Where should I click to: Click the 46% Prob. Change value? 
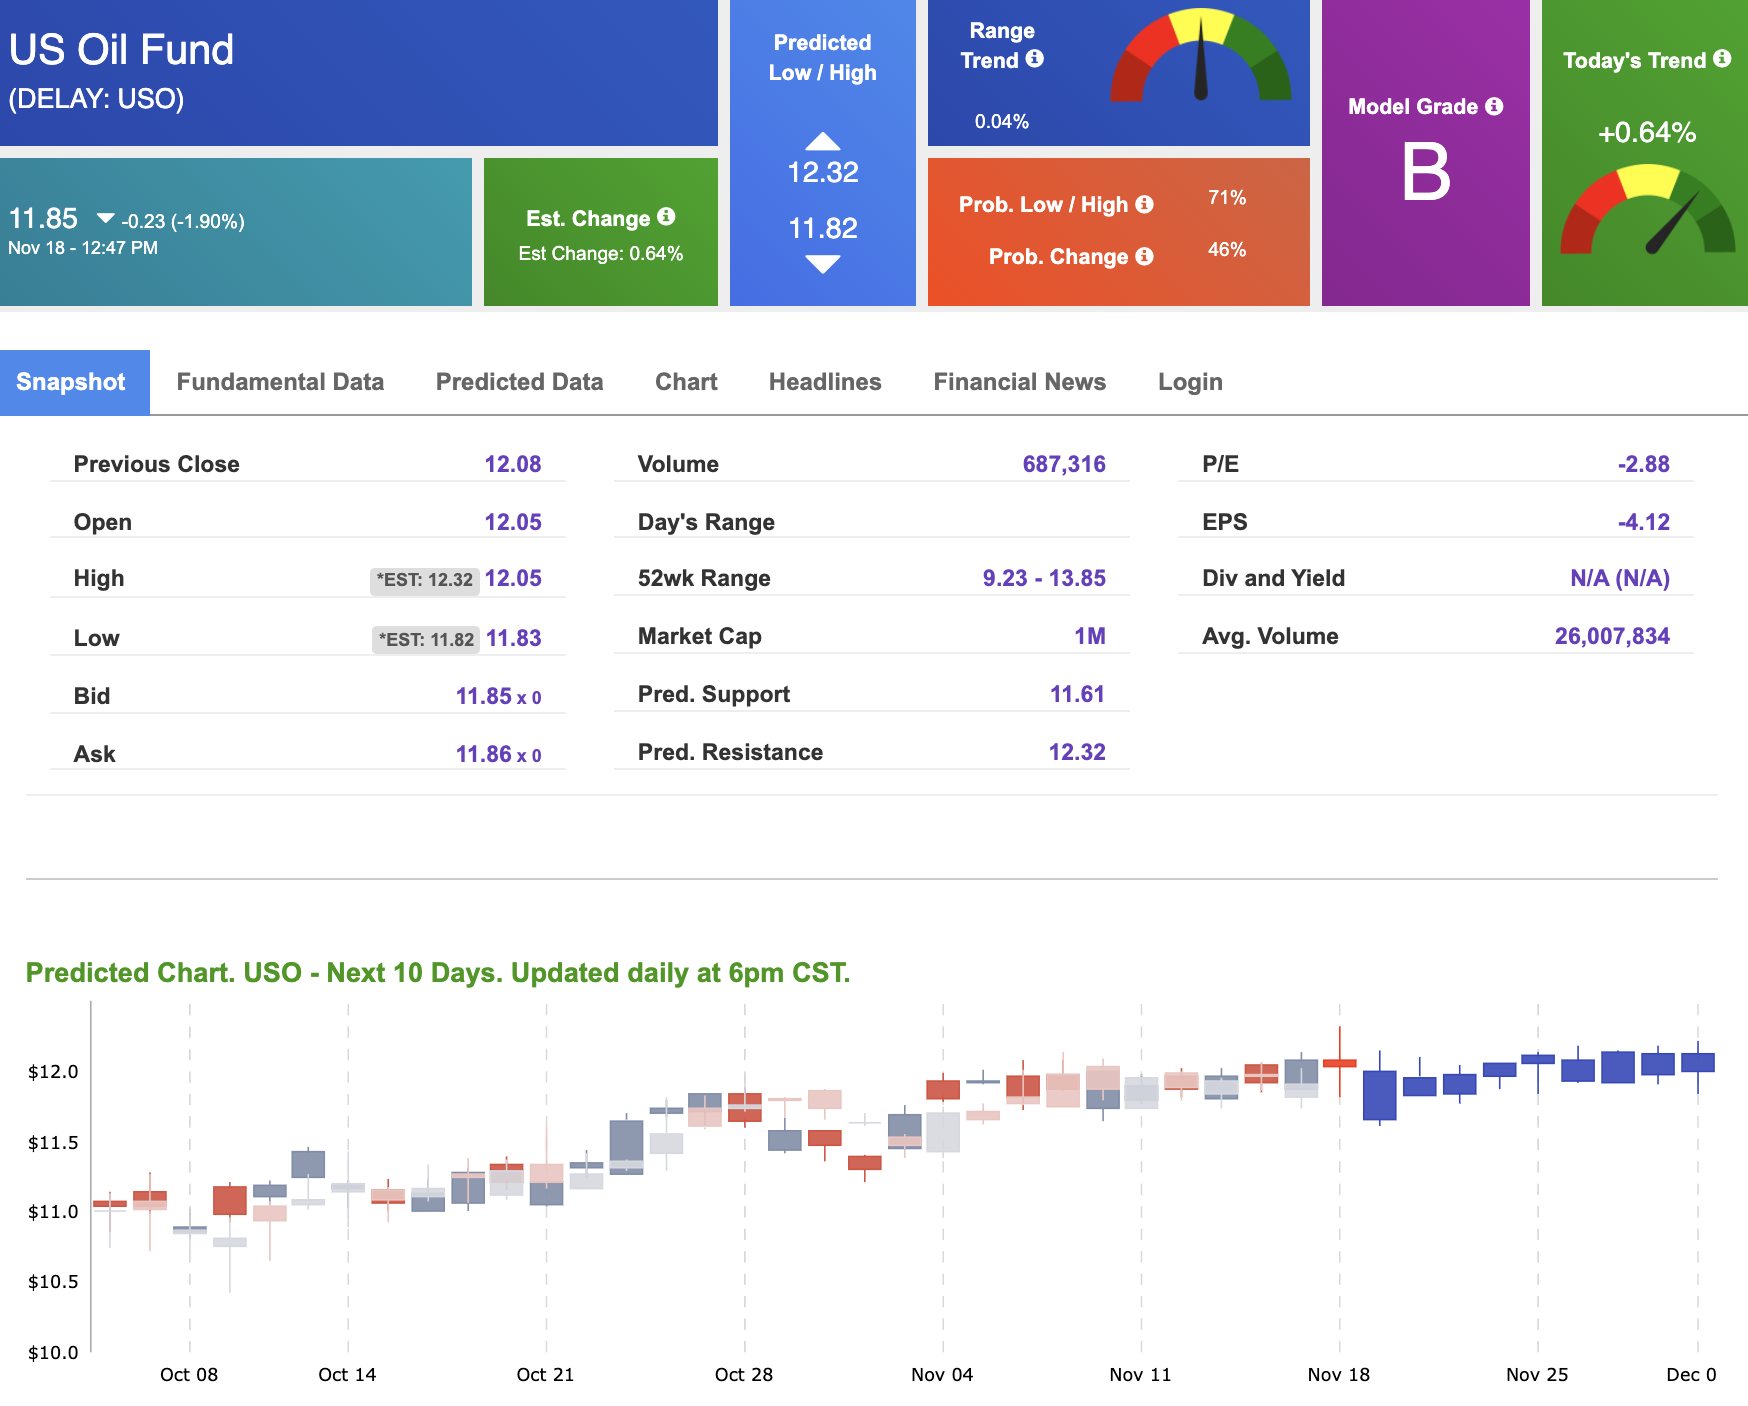tap(1227, 250)
